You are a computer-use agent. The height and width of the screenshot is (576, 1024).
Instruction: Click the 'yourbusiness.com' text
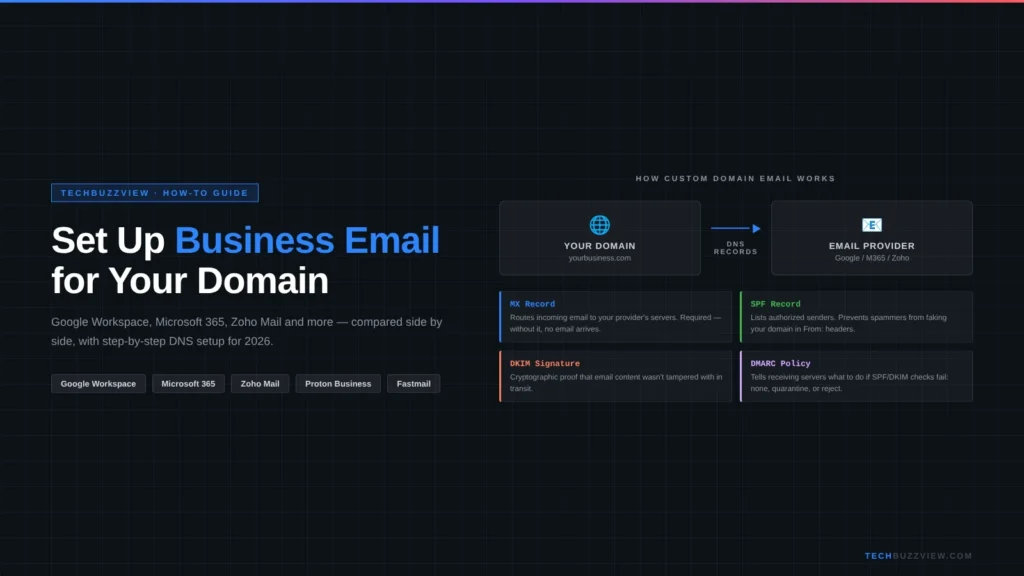click(x=600, y=258)
